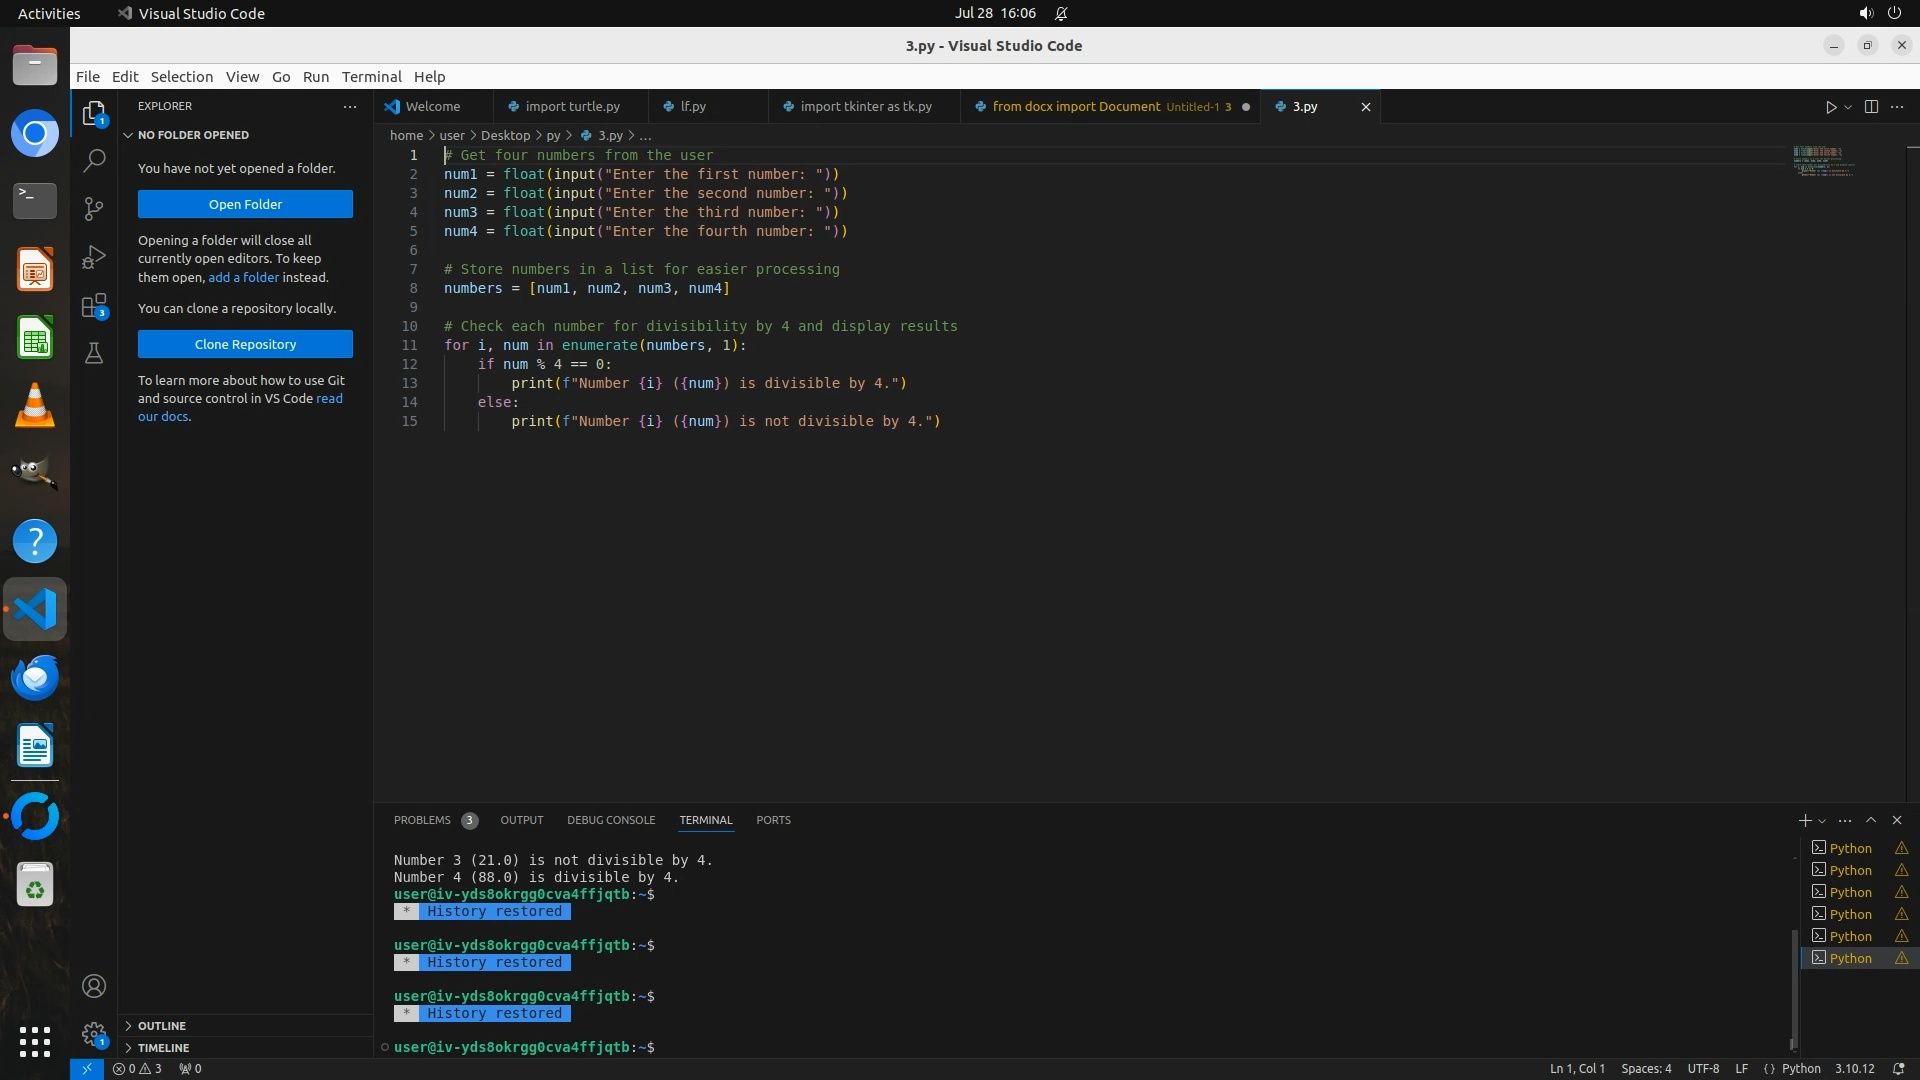1920x1080 pixels.
Task: Open the Extensions view
Action: [94, 306]
